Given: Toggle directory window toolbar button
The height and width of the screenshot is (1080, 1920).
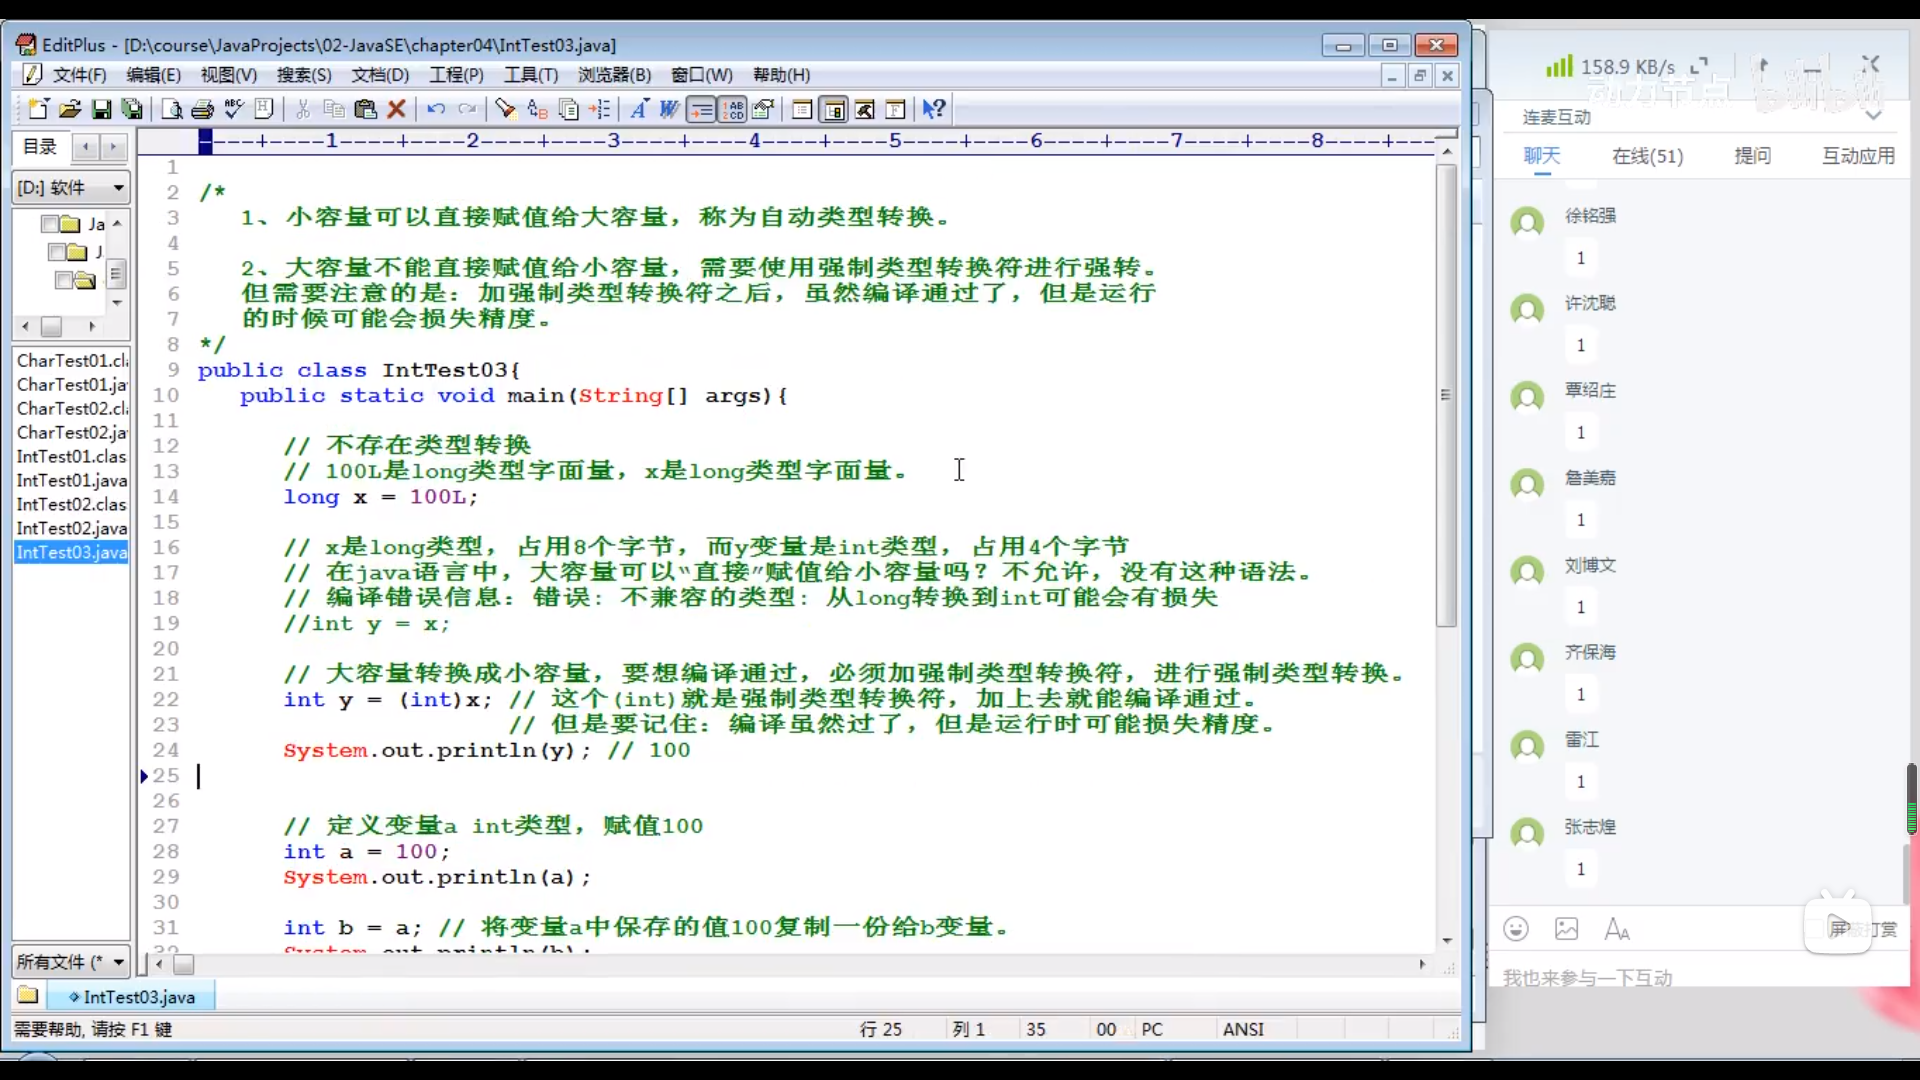Looking at the screenshot, I should pos(833,109).
